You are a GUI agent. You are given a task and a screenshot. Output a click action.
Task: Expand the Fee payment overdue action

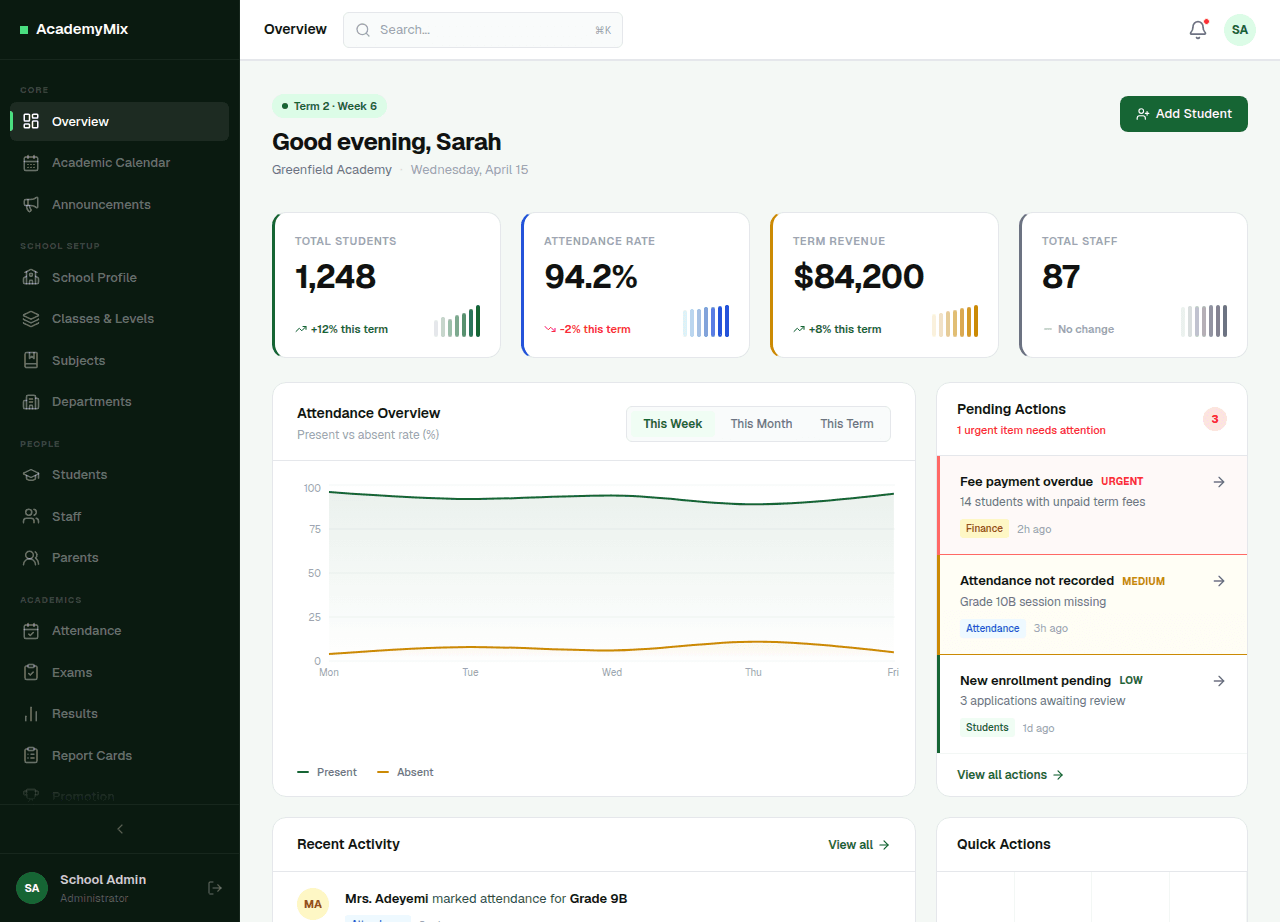tap(1219, 481)
